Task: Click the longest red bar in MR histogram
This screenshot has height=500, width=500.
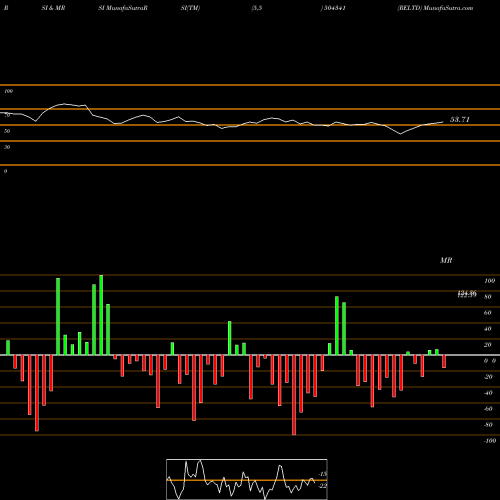Action: tap(294, 395)
